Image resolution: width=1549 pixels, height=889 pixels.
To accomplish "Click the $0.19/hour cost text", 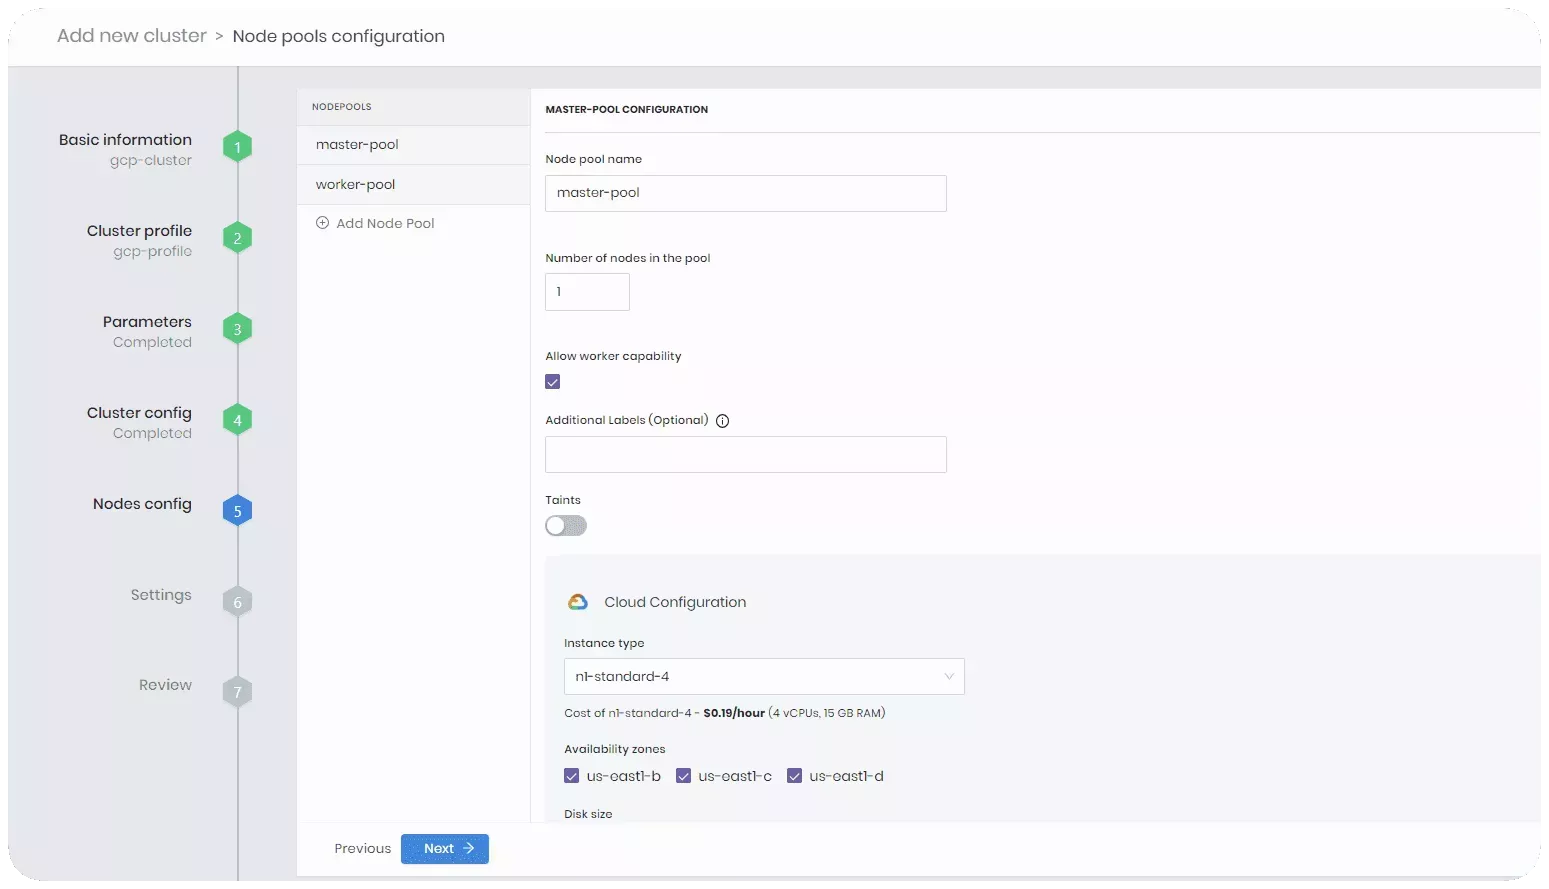I will pos(734,714).
